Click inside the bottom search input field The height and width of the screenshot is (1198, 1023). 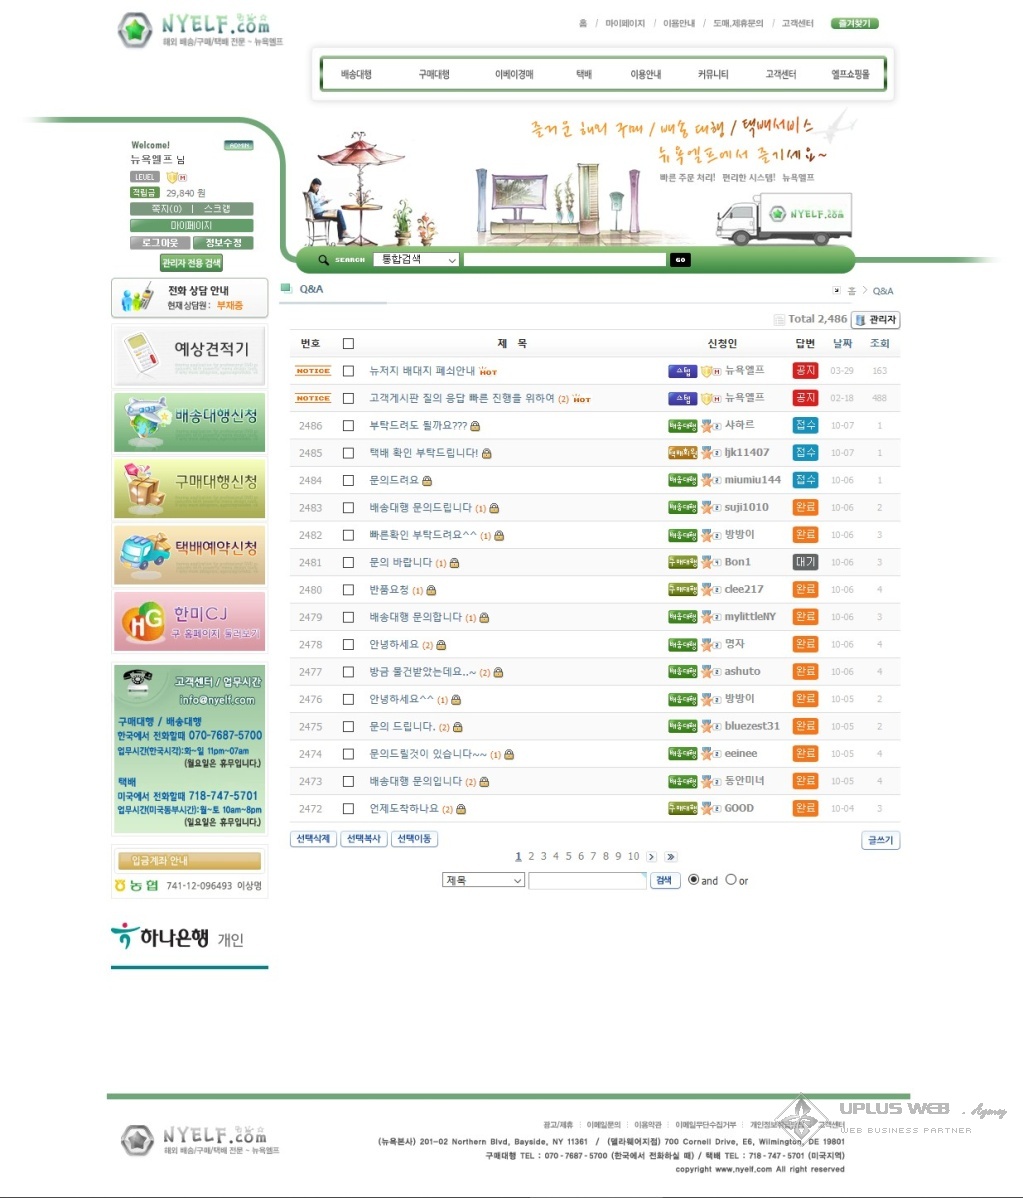pos(588,880)
